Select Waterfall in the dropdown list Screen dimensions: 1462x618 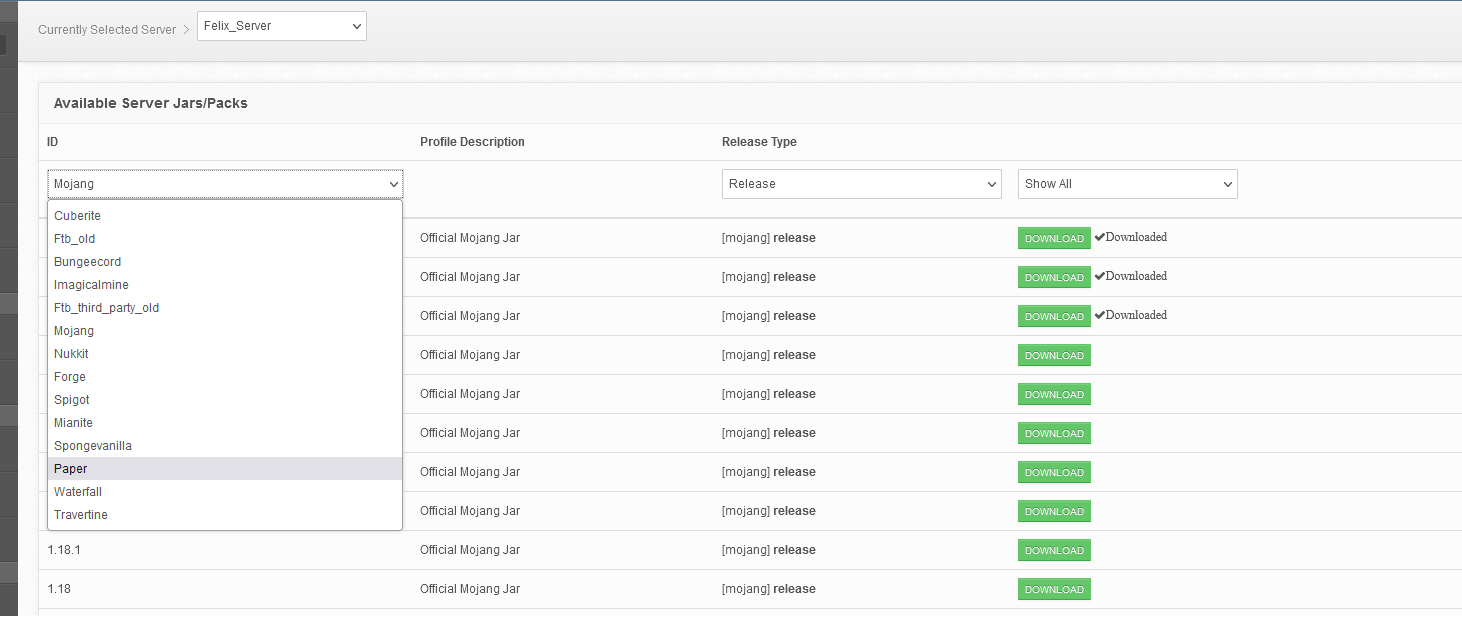[78, 492]
